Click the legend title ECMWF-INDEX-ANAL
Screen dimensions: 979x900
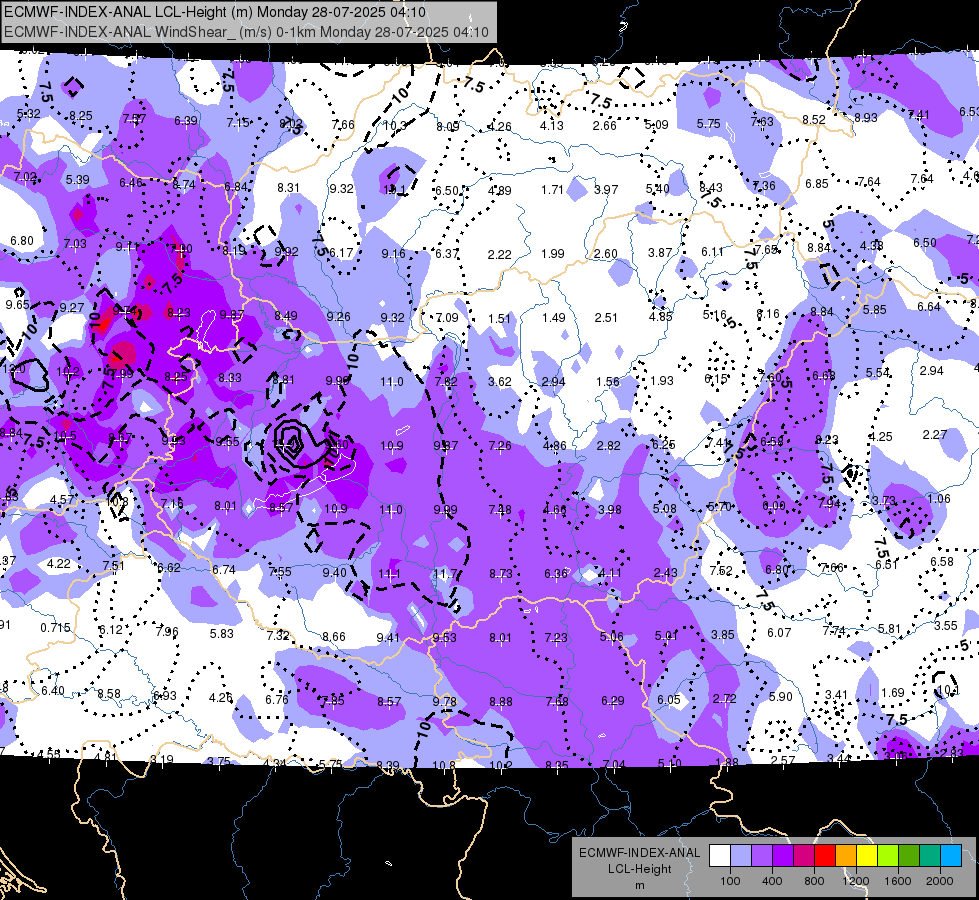tap(639, 853)
